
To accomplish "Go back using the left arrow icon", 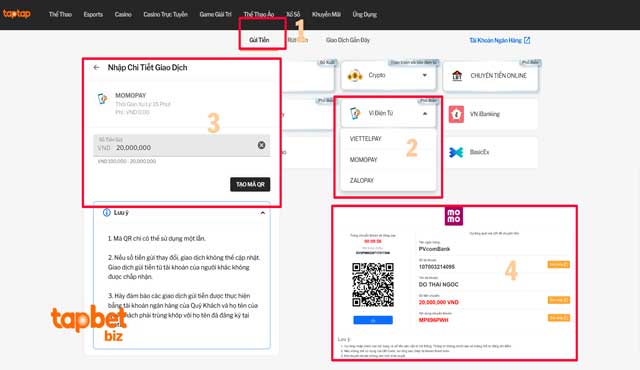I will 96,67.
